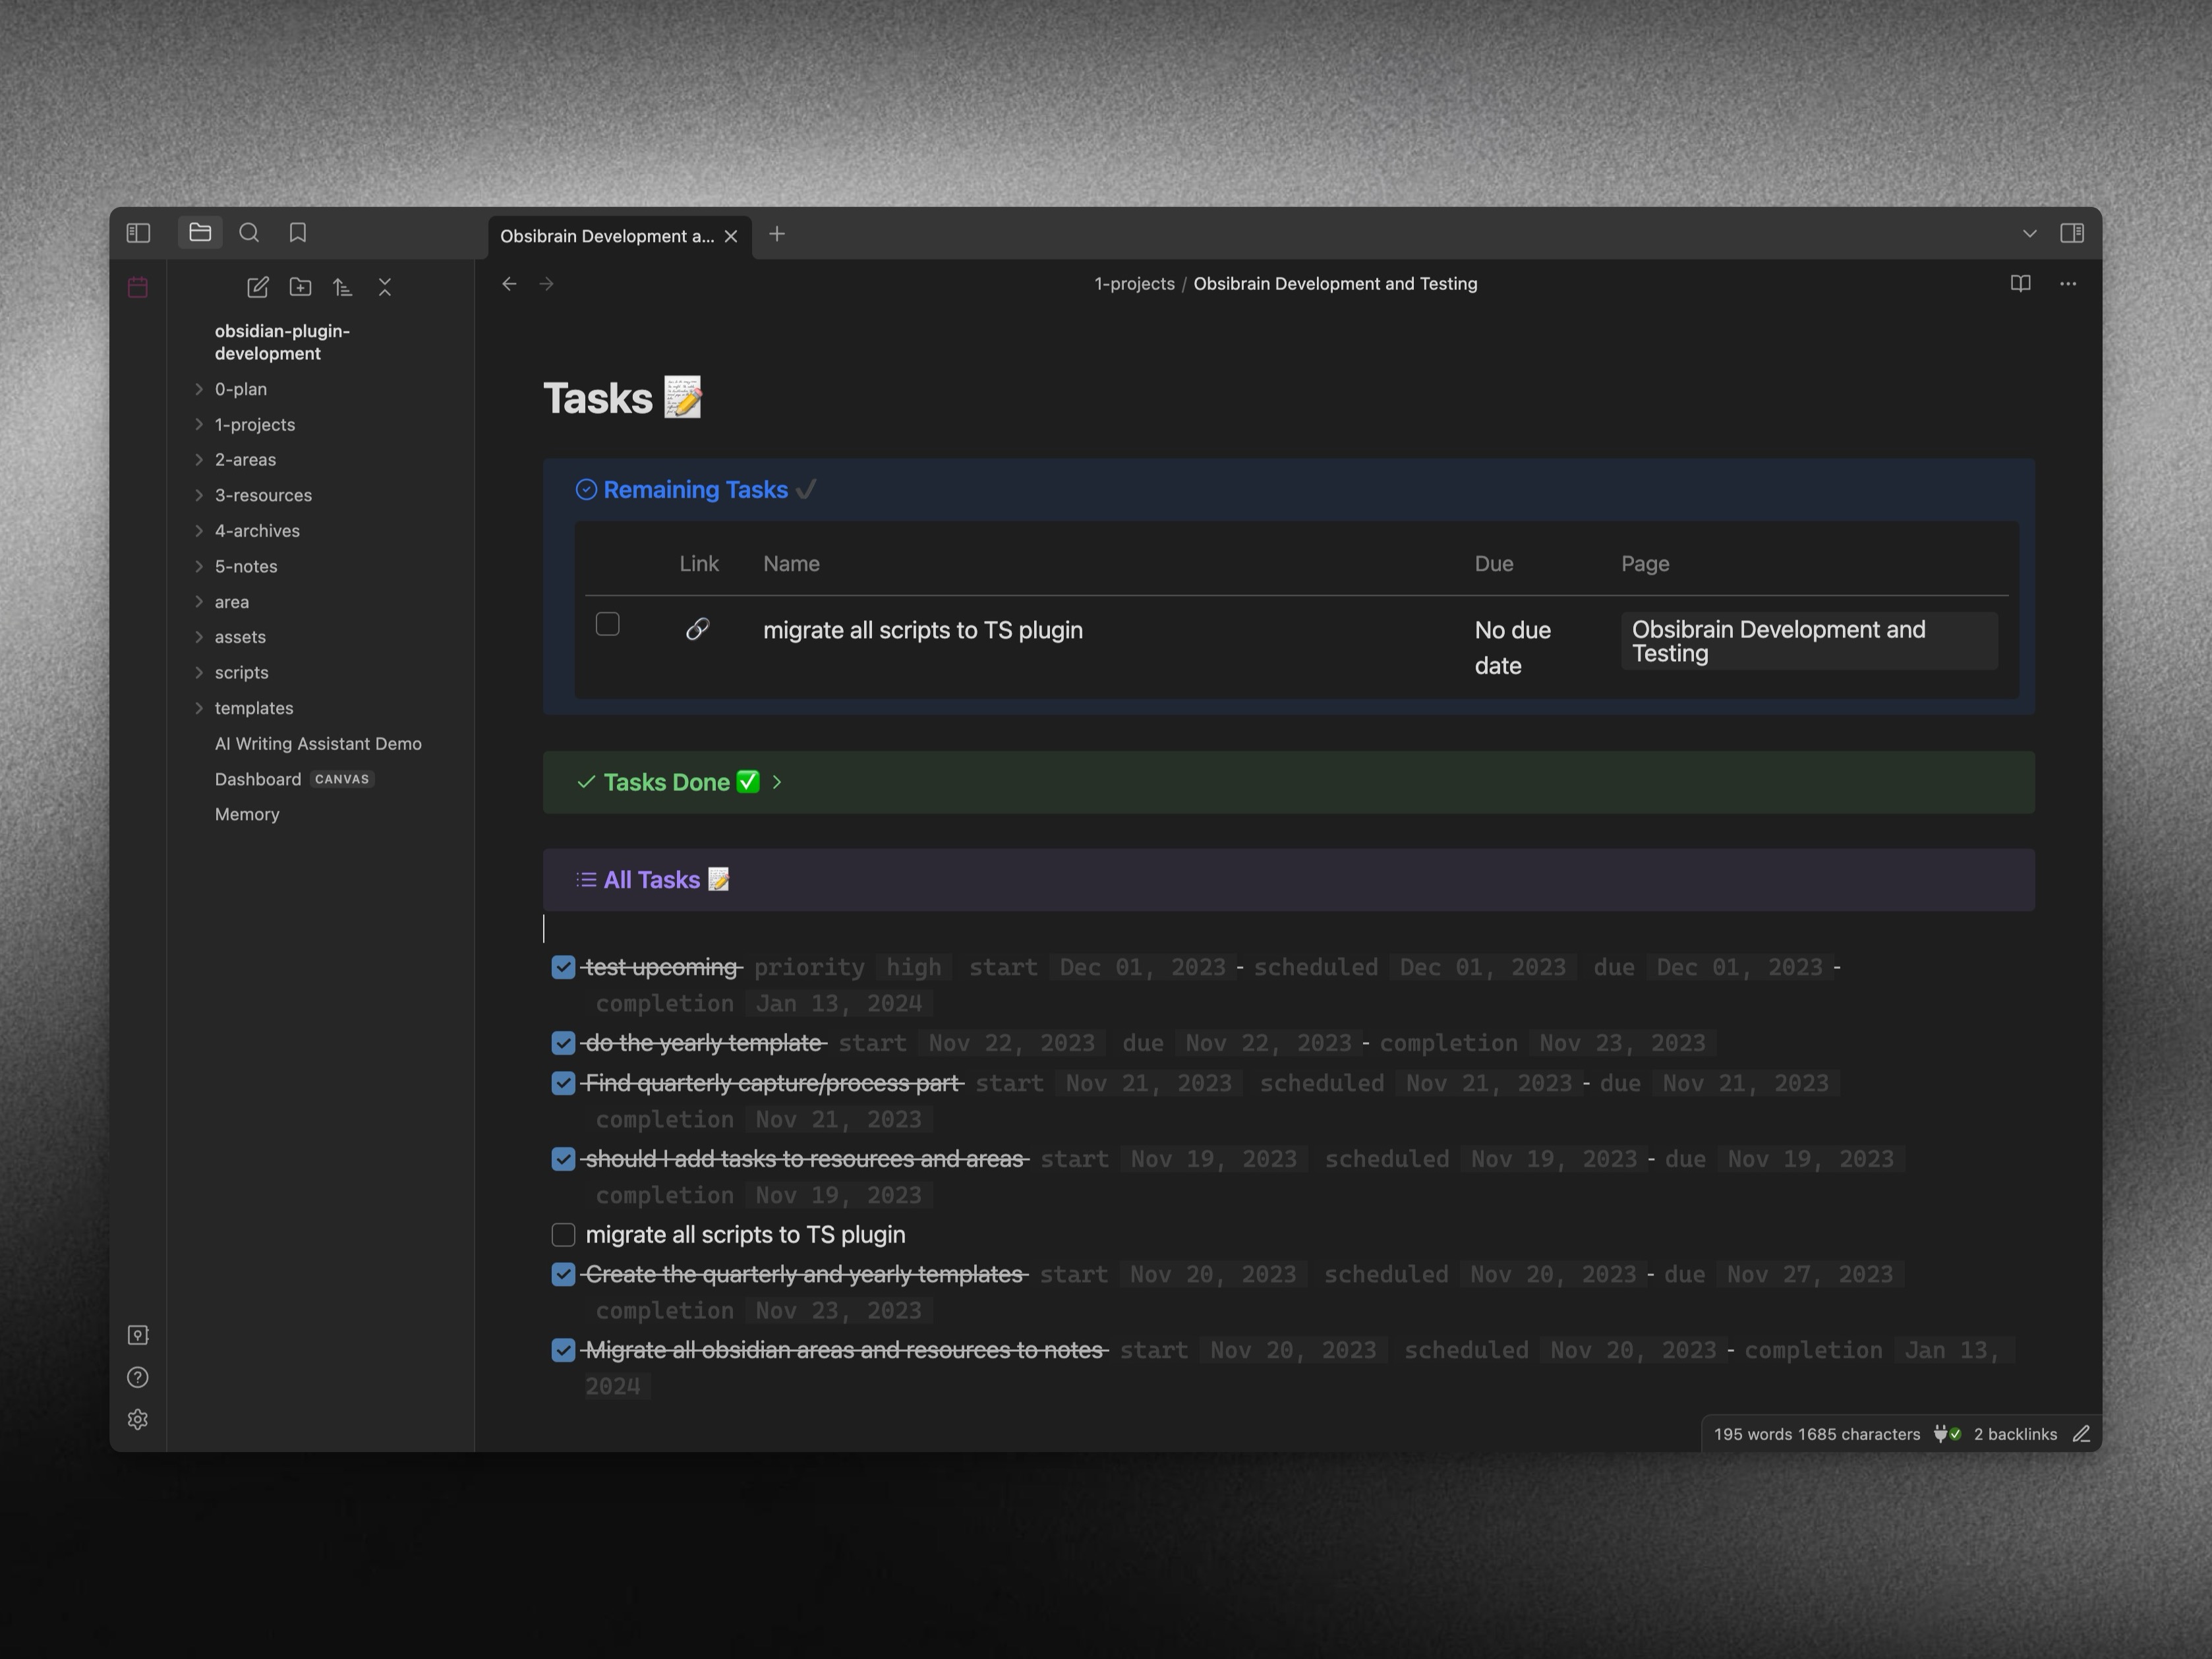Open the search pane magnifier icon
This screenshot has width=2212, height=1659.
pos(249,233)
